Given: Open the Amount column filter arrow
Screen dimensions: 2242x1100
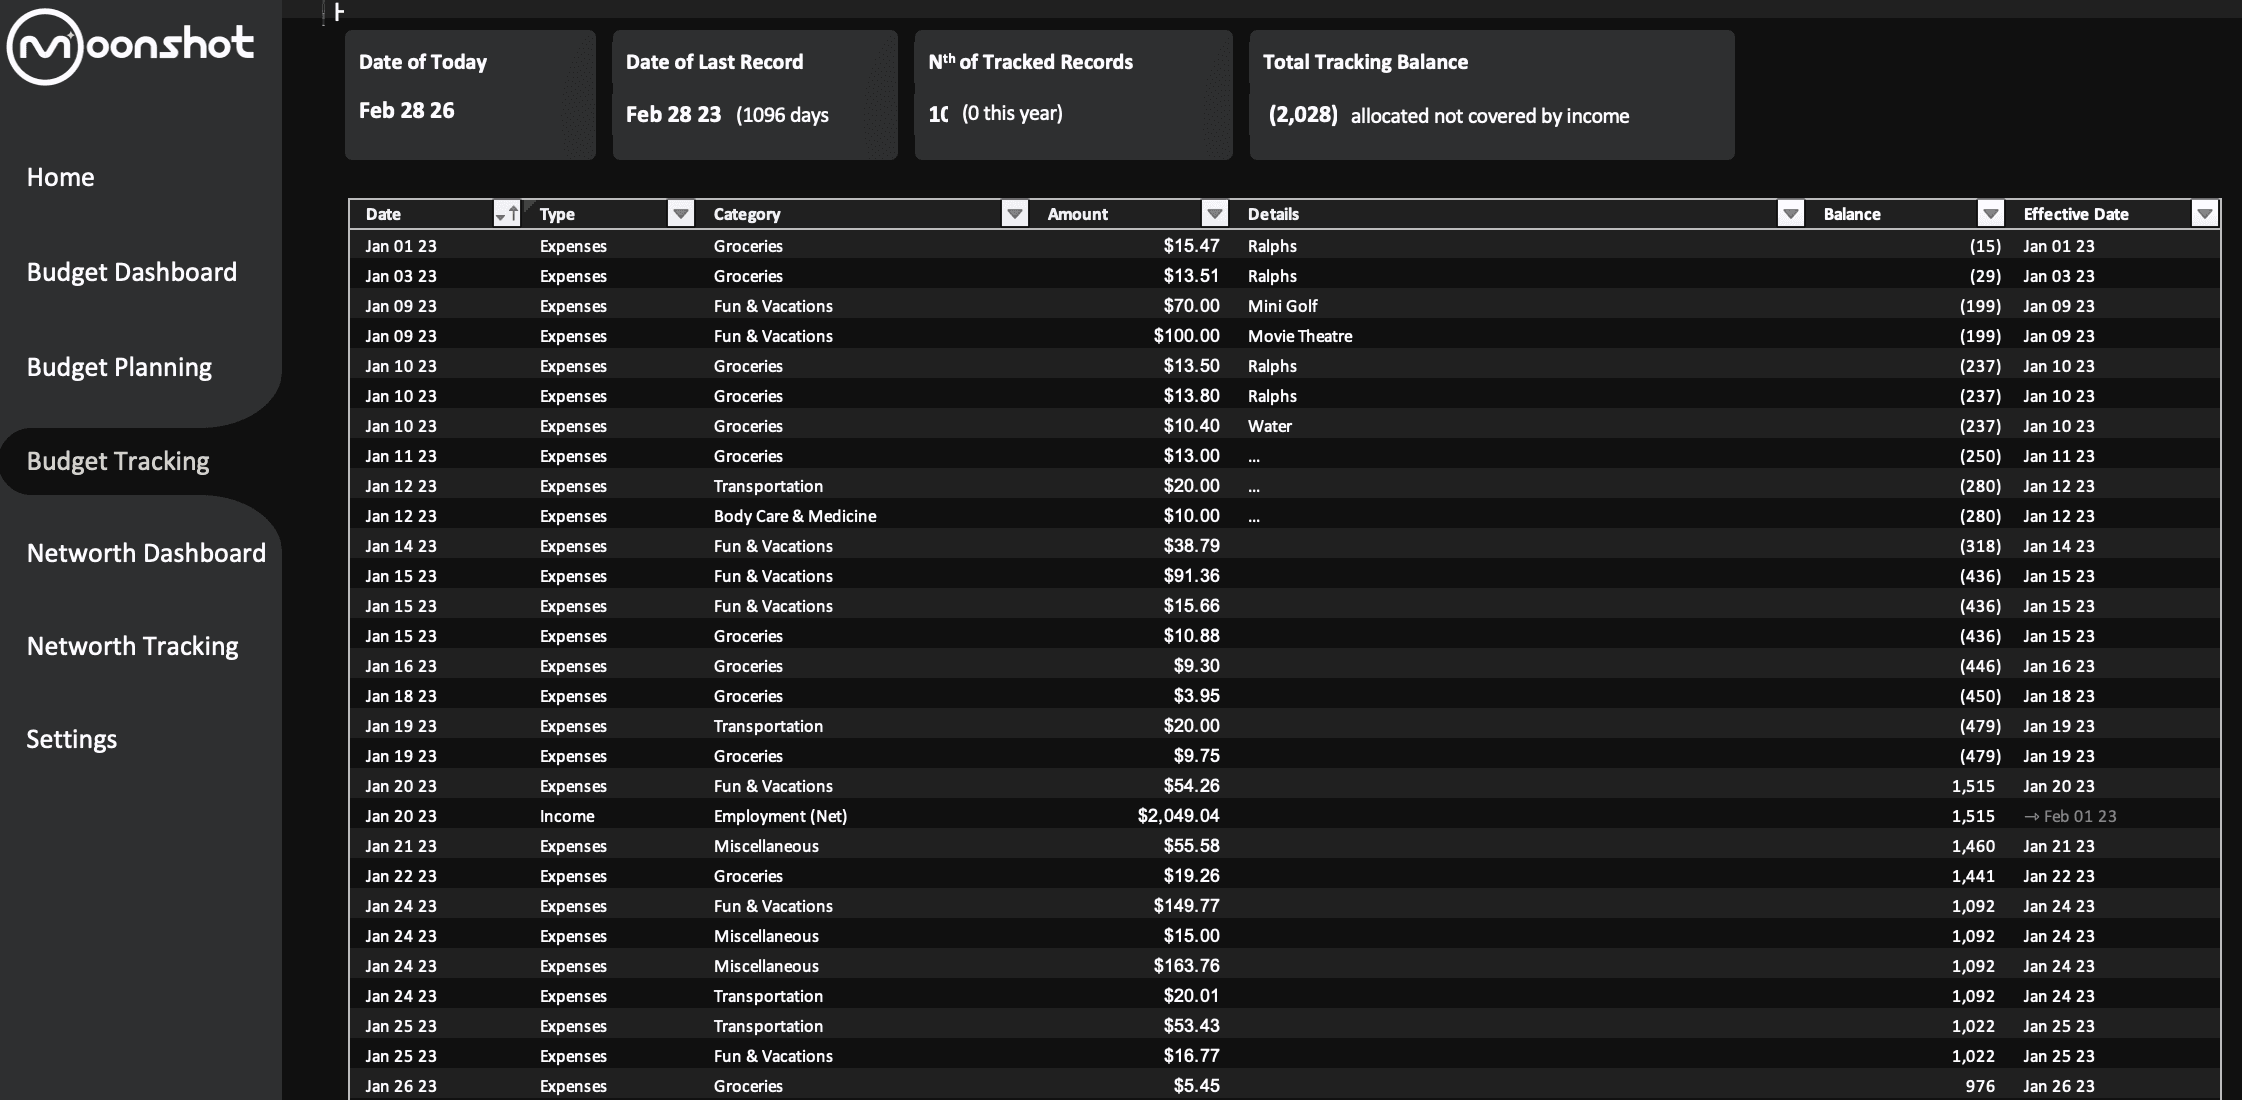Looking at the screenshot, I should pos(1215,214).
